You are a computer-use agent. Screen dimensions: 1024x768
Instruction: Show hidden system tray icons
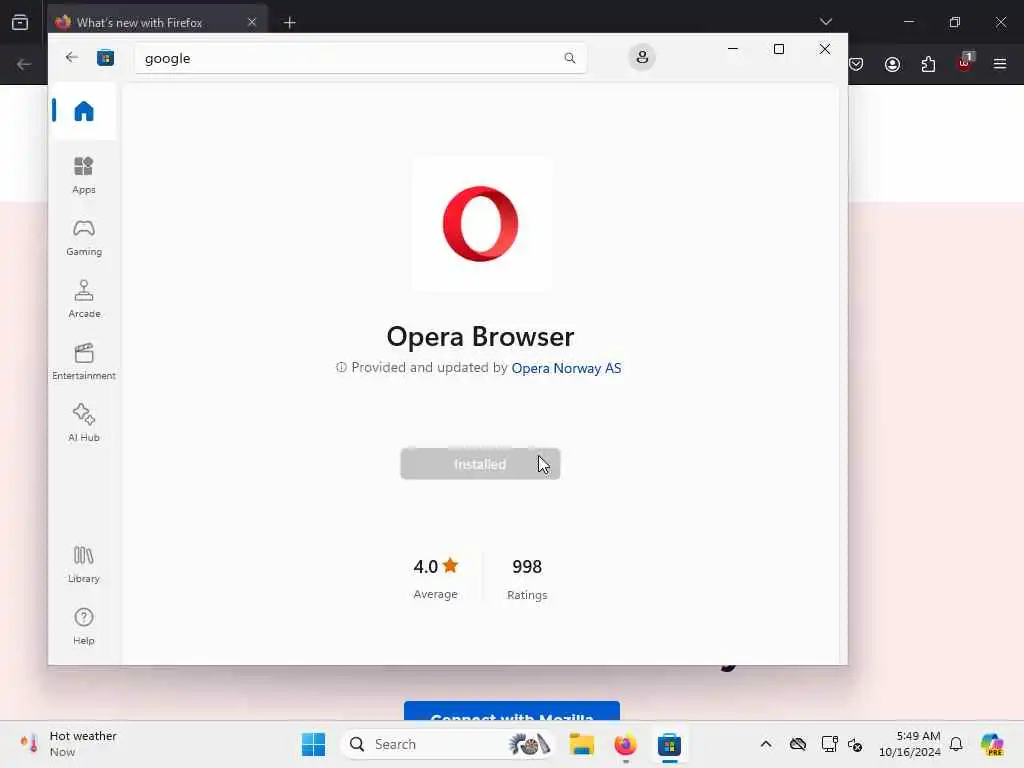coord(766,744)
